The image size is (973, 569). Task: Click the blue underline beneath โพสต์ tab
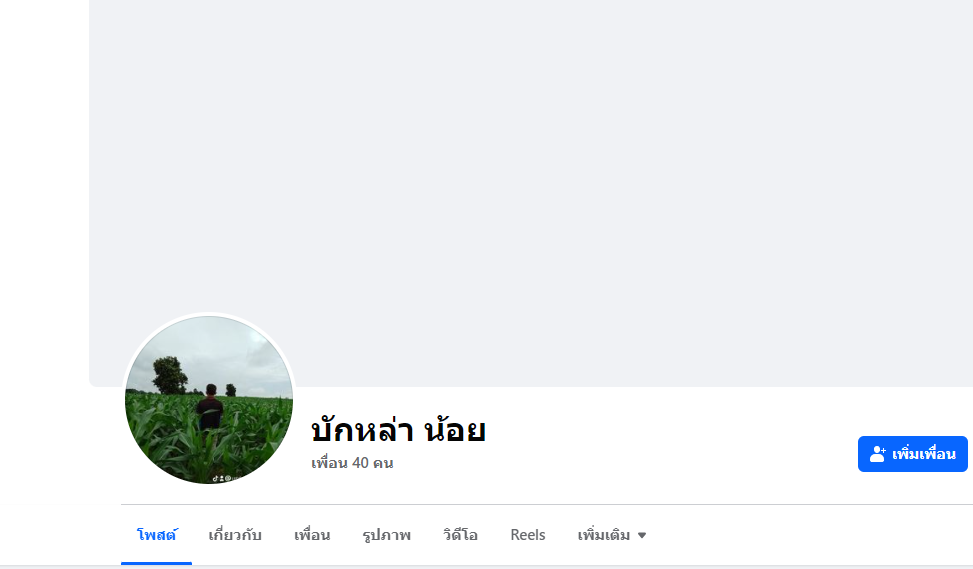point(156,563)
